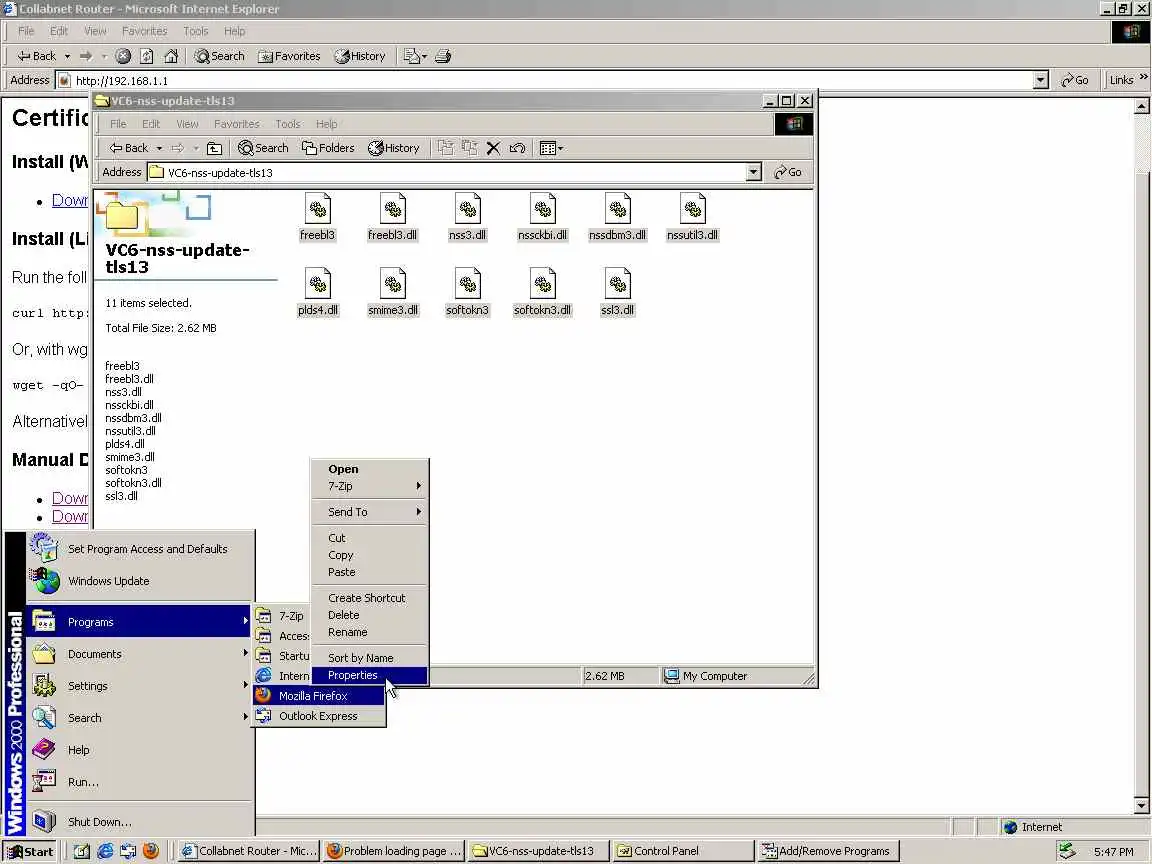Select the nssutil3.dll file icon
The height and width of the screenshot is (864, 1152).
692,209
